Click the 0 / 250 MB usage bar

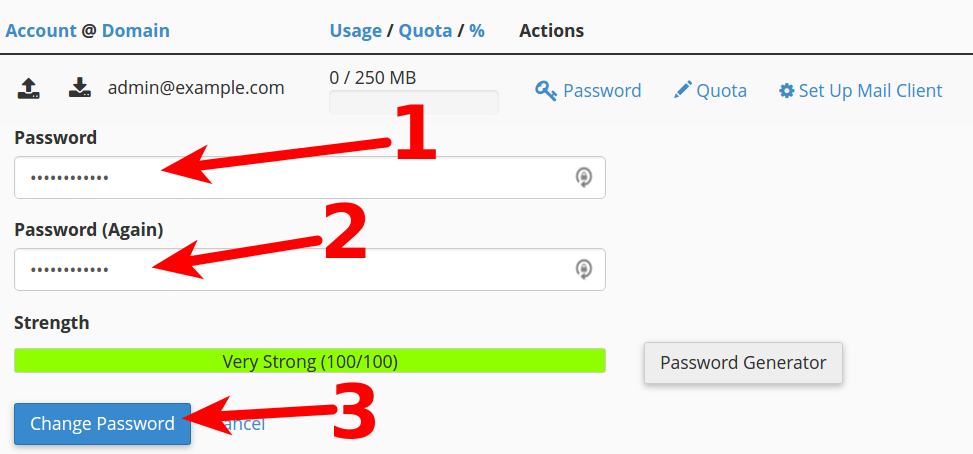point(413,101)
